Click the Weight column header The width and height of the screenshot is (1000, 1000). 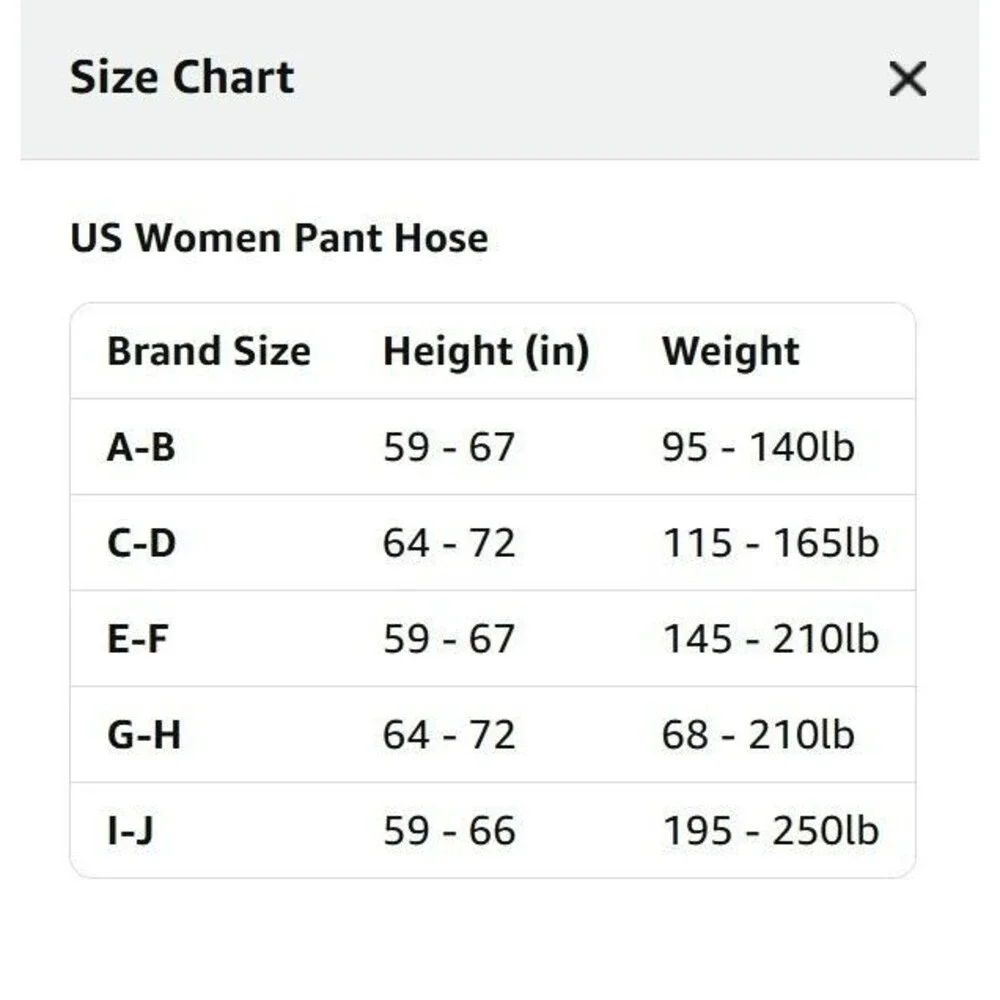point(730,352)
